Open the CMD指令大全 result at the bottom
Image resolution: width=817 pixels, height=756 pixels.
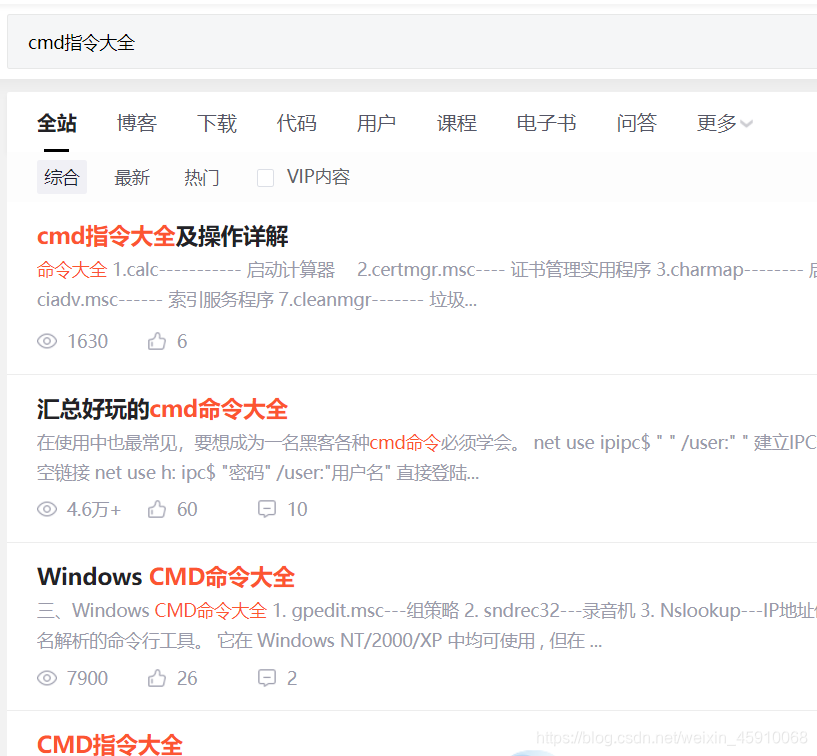click(x=109, y=744)
